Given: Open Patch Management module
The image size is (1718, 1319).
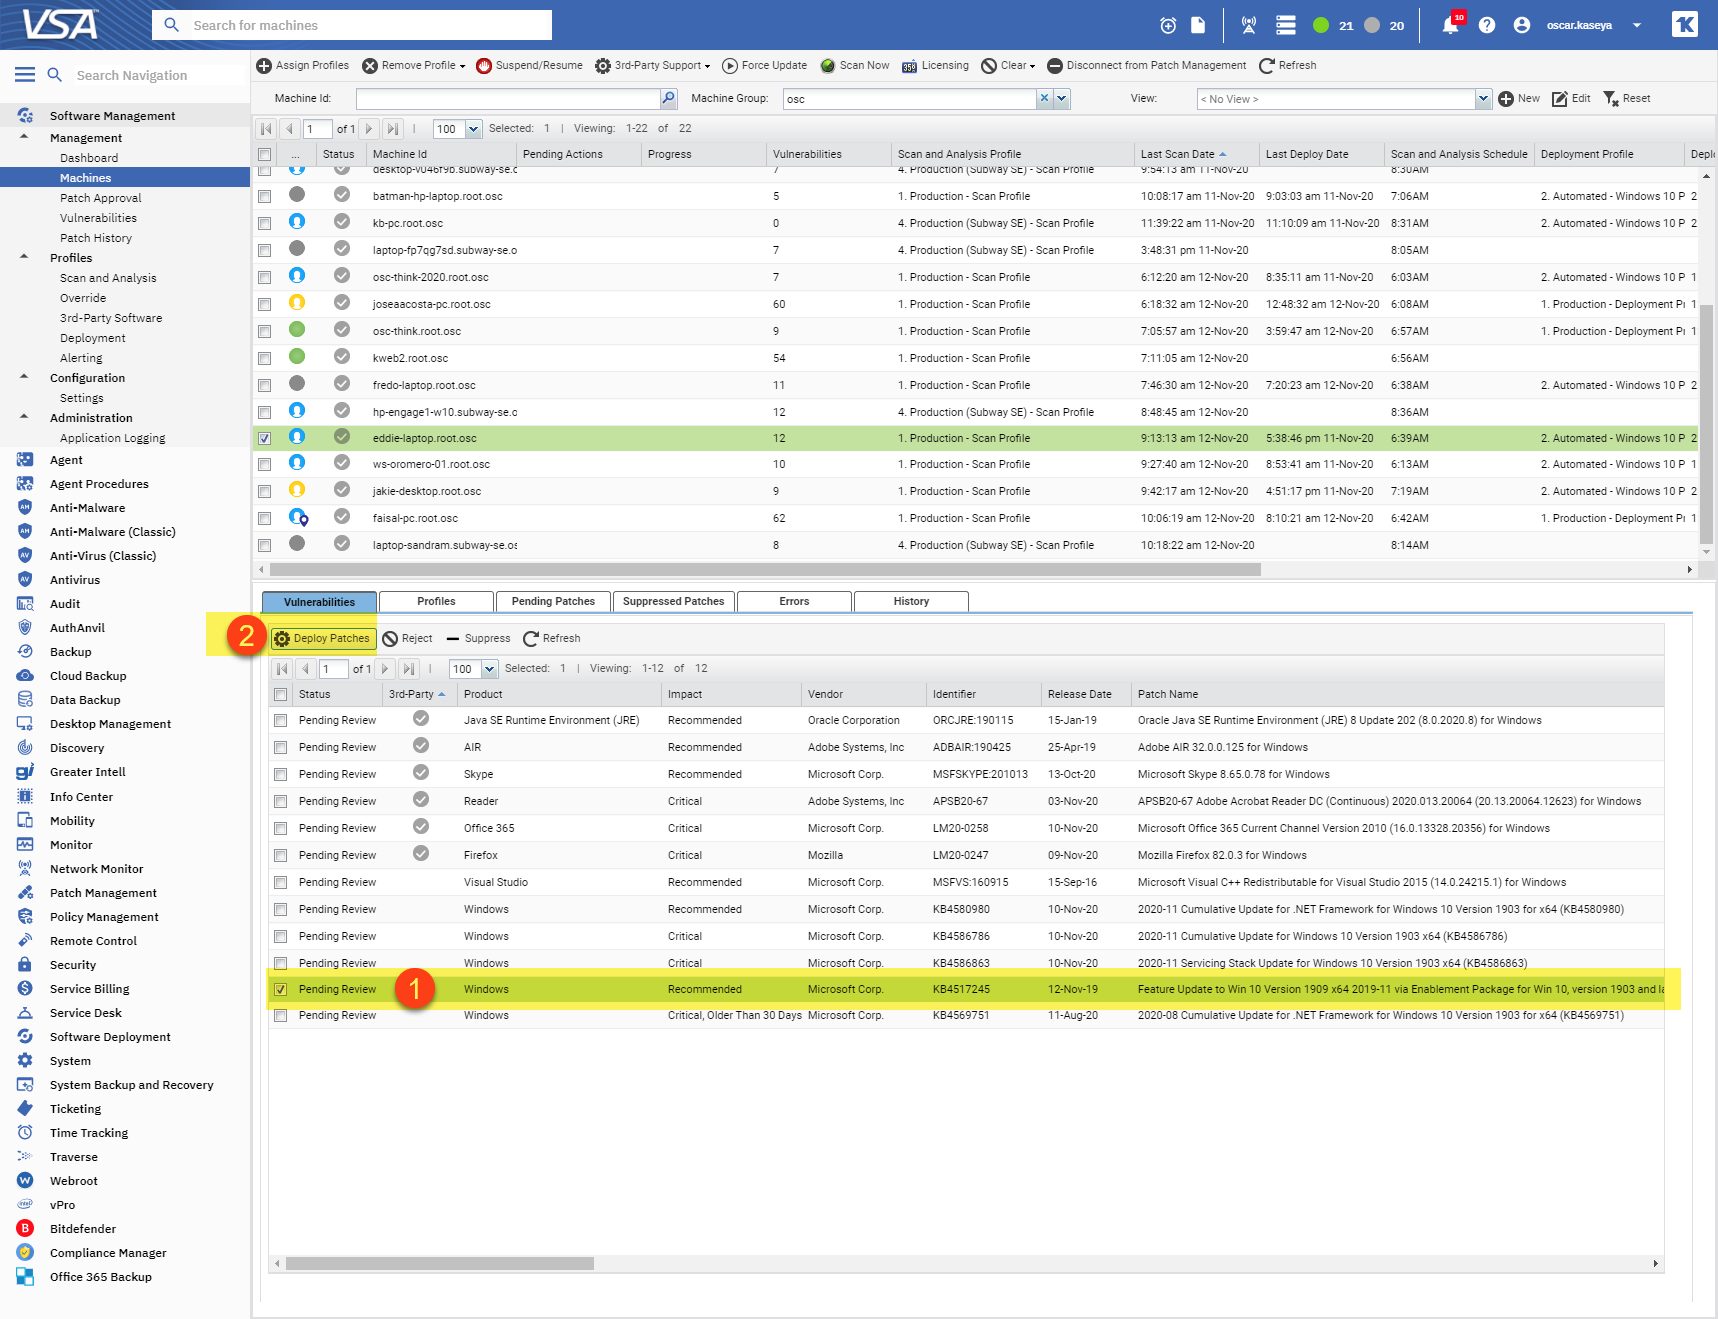Looking at the screenshot, I should tap(103, 893).
